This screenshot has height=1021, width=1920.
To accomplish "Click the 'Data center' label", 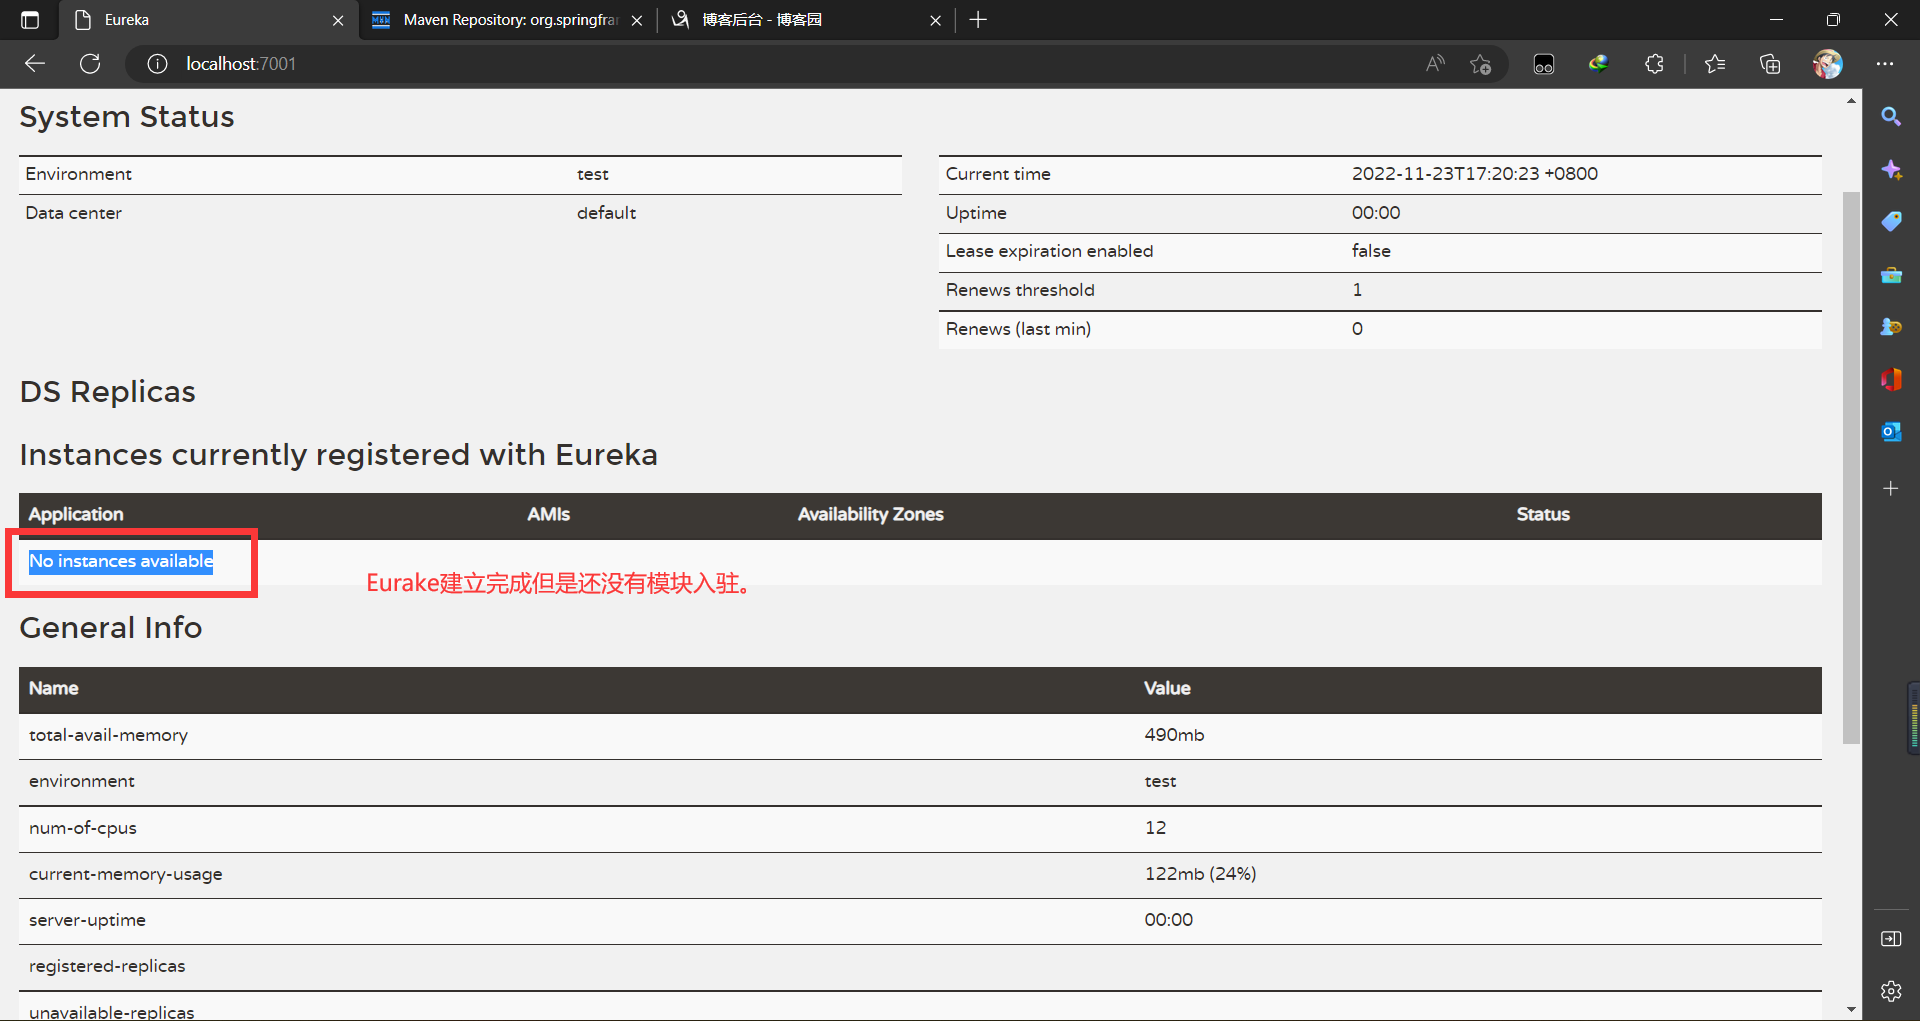I will point(73,213).
